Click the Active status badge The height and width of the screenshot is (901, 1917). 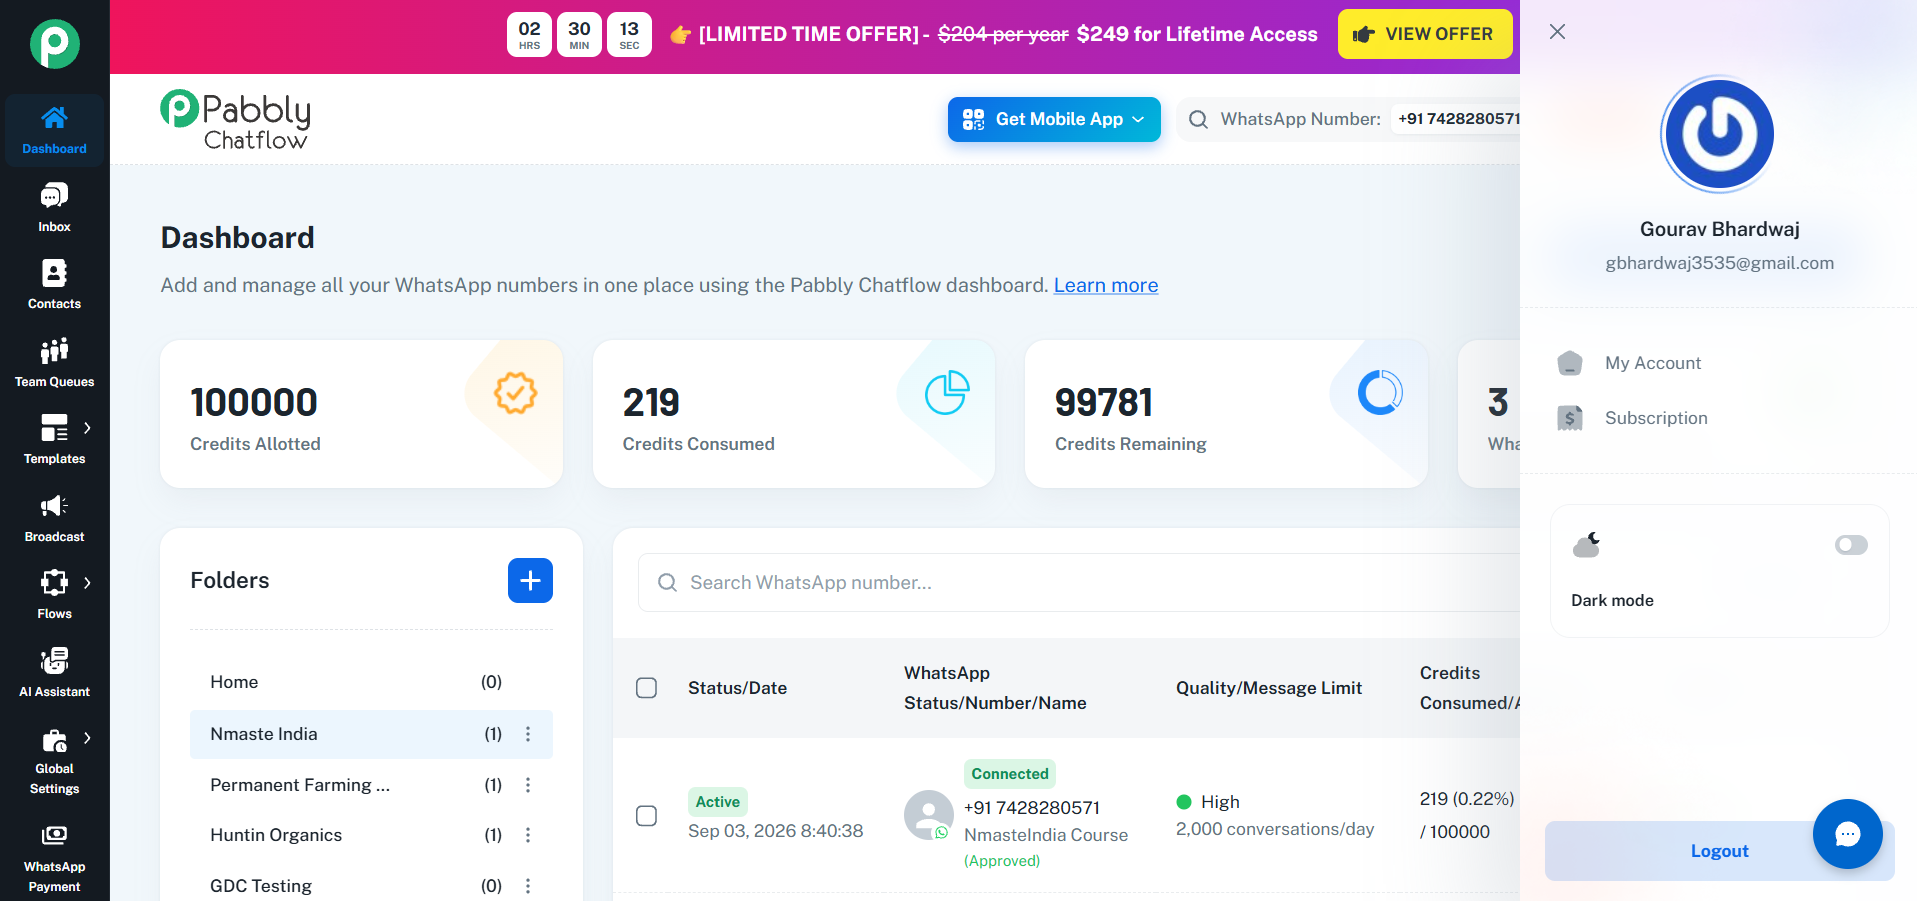click(718, 802)
